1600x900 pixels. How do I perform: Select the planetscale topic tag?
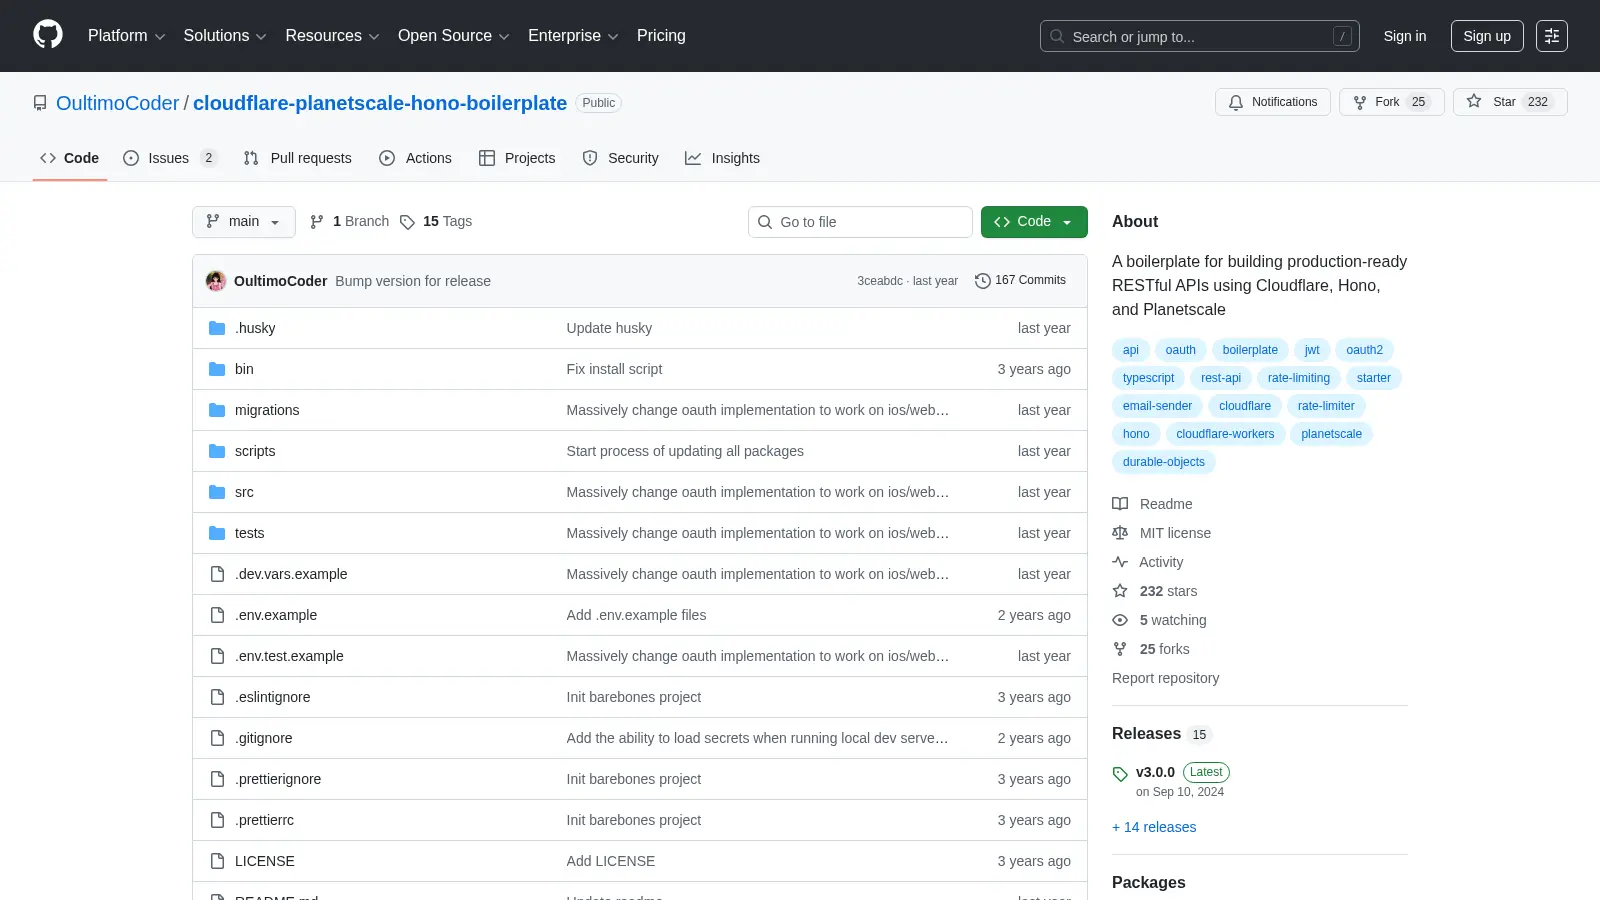(x=1332, y=434)
